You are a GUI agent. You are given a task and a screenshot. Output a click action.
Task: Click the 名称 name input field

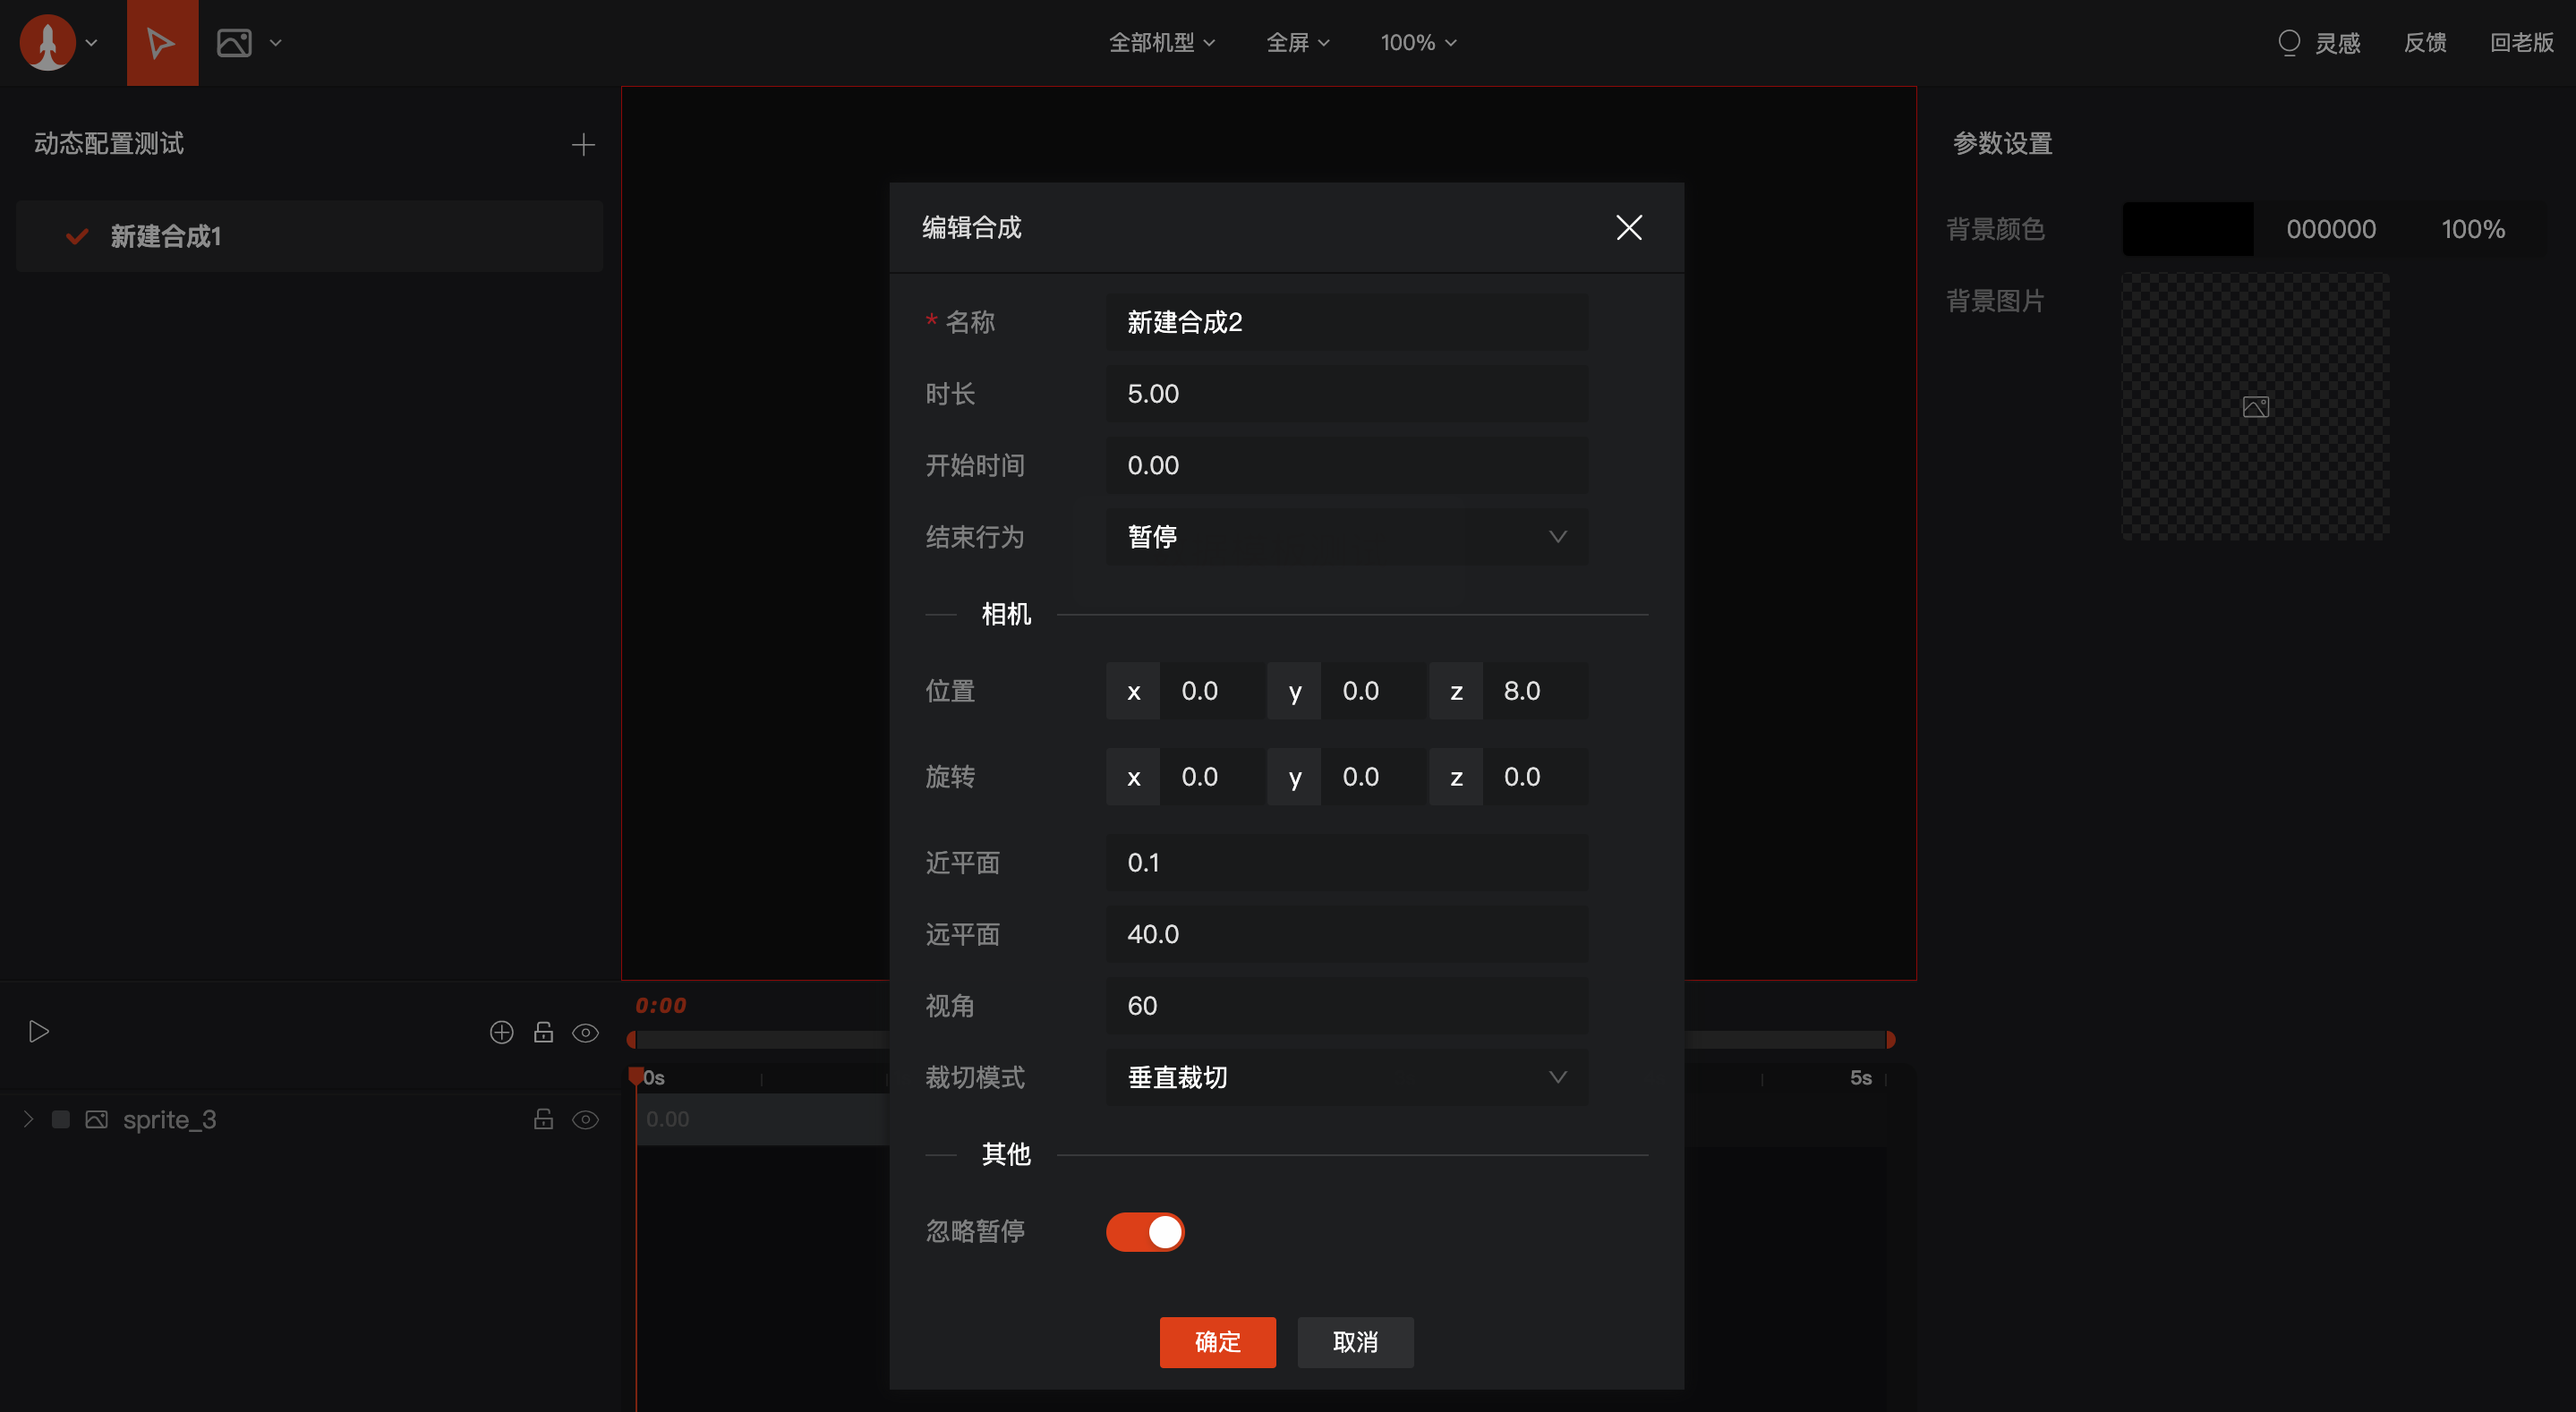tap(1346, 322)
